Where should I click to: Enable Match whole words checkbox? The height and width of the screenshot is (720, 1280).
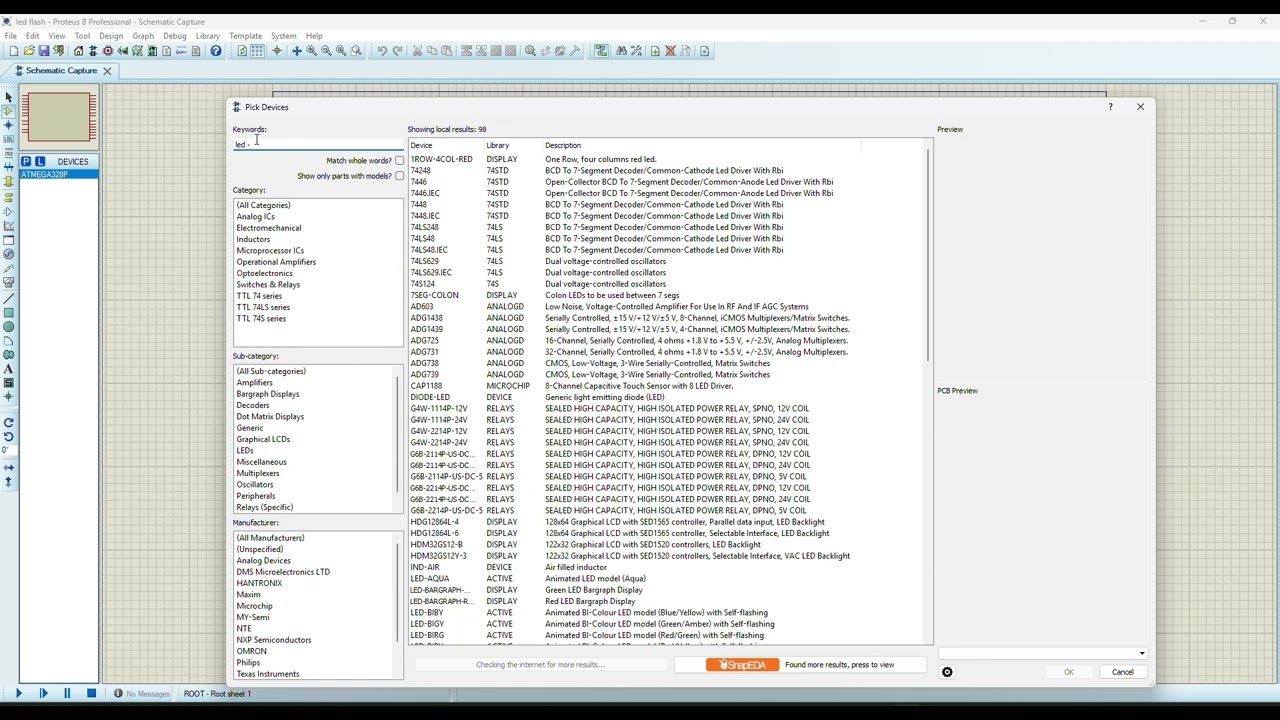(399, 160)
